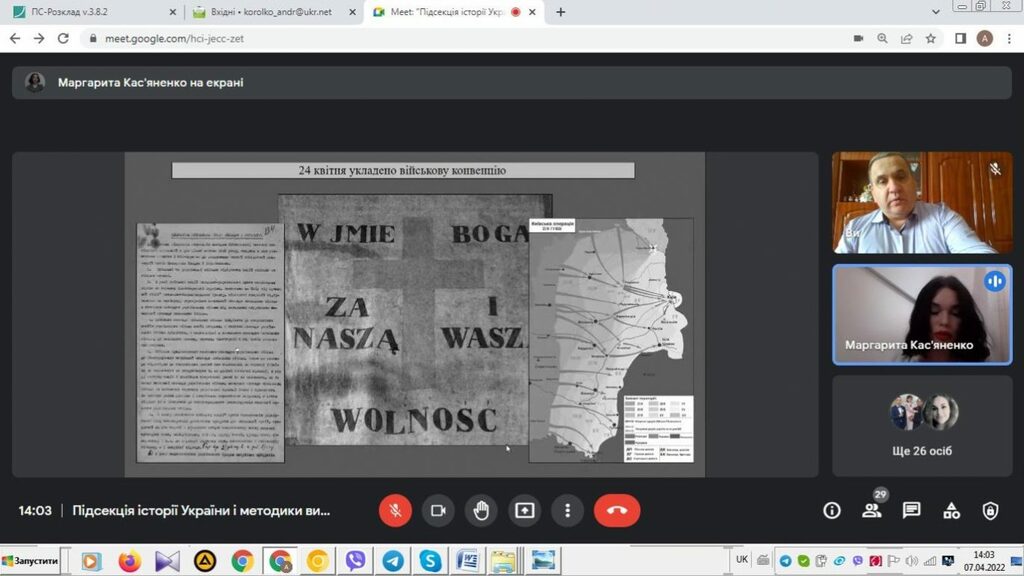Show the participants list panel

tap(871, 510)
